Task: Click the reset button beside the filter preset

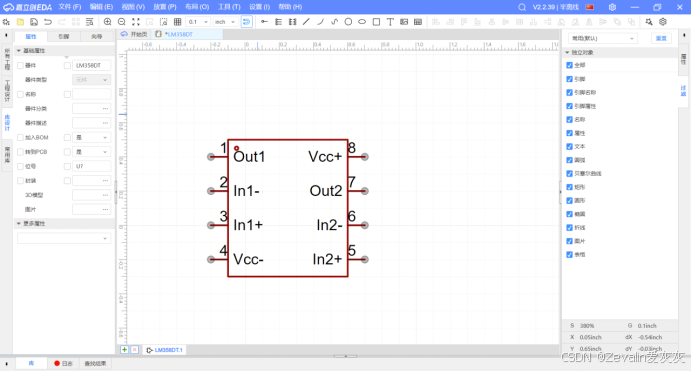Action: point(661,38)
